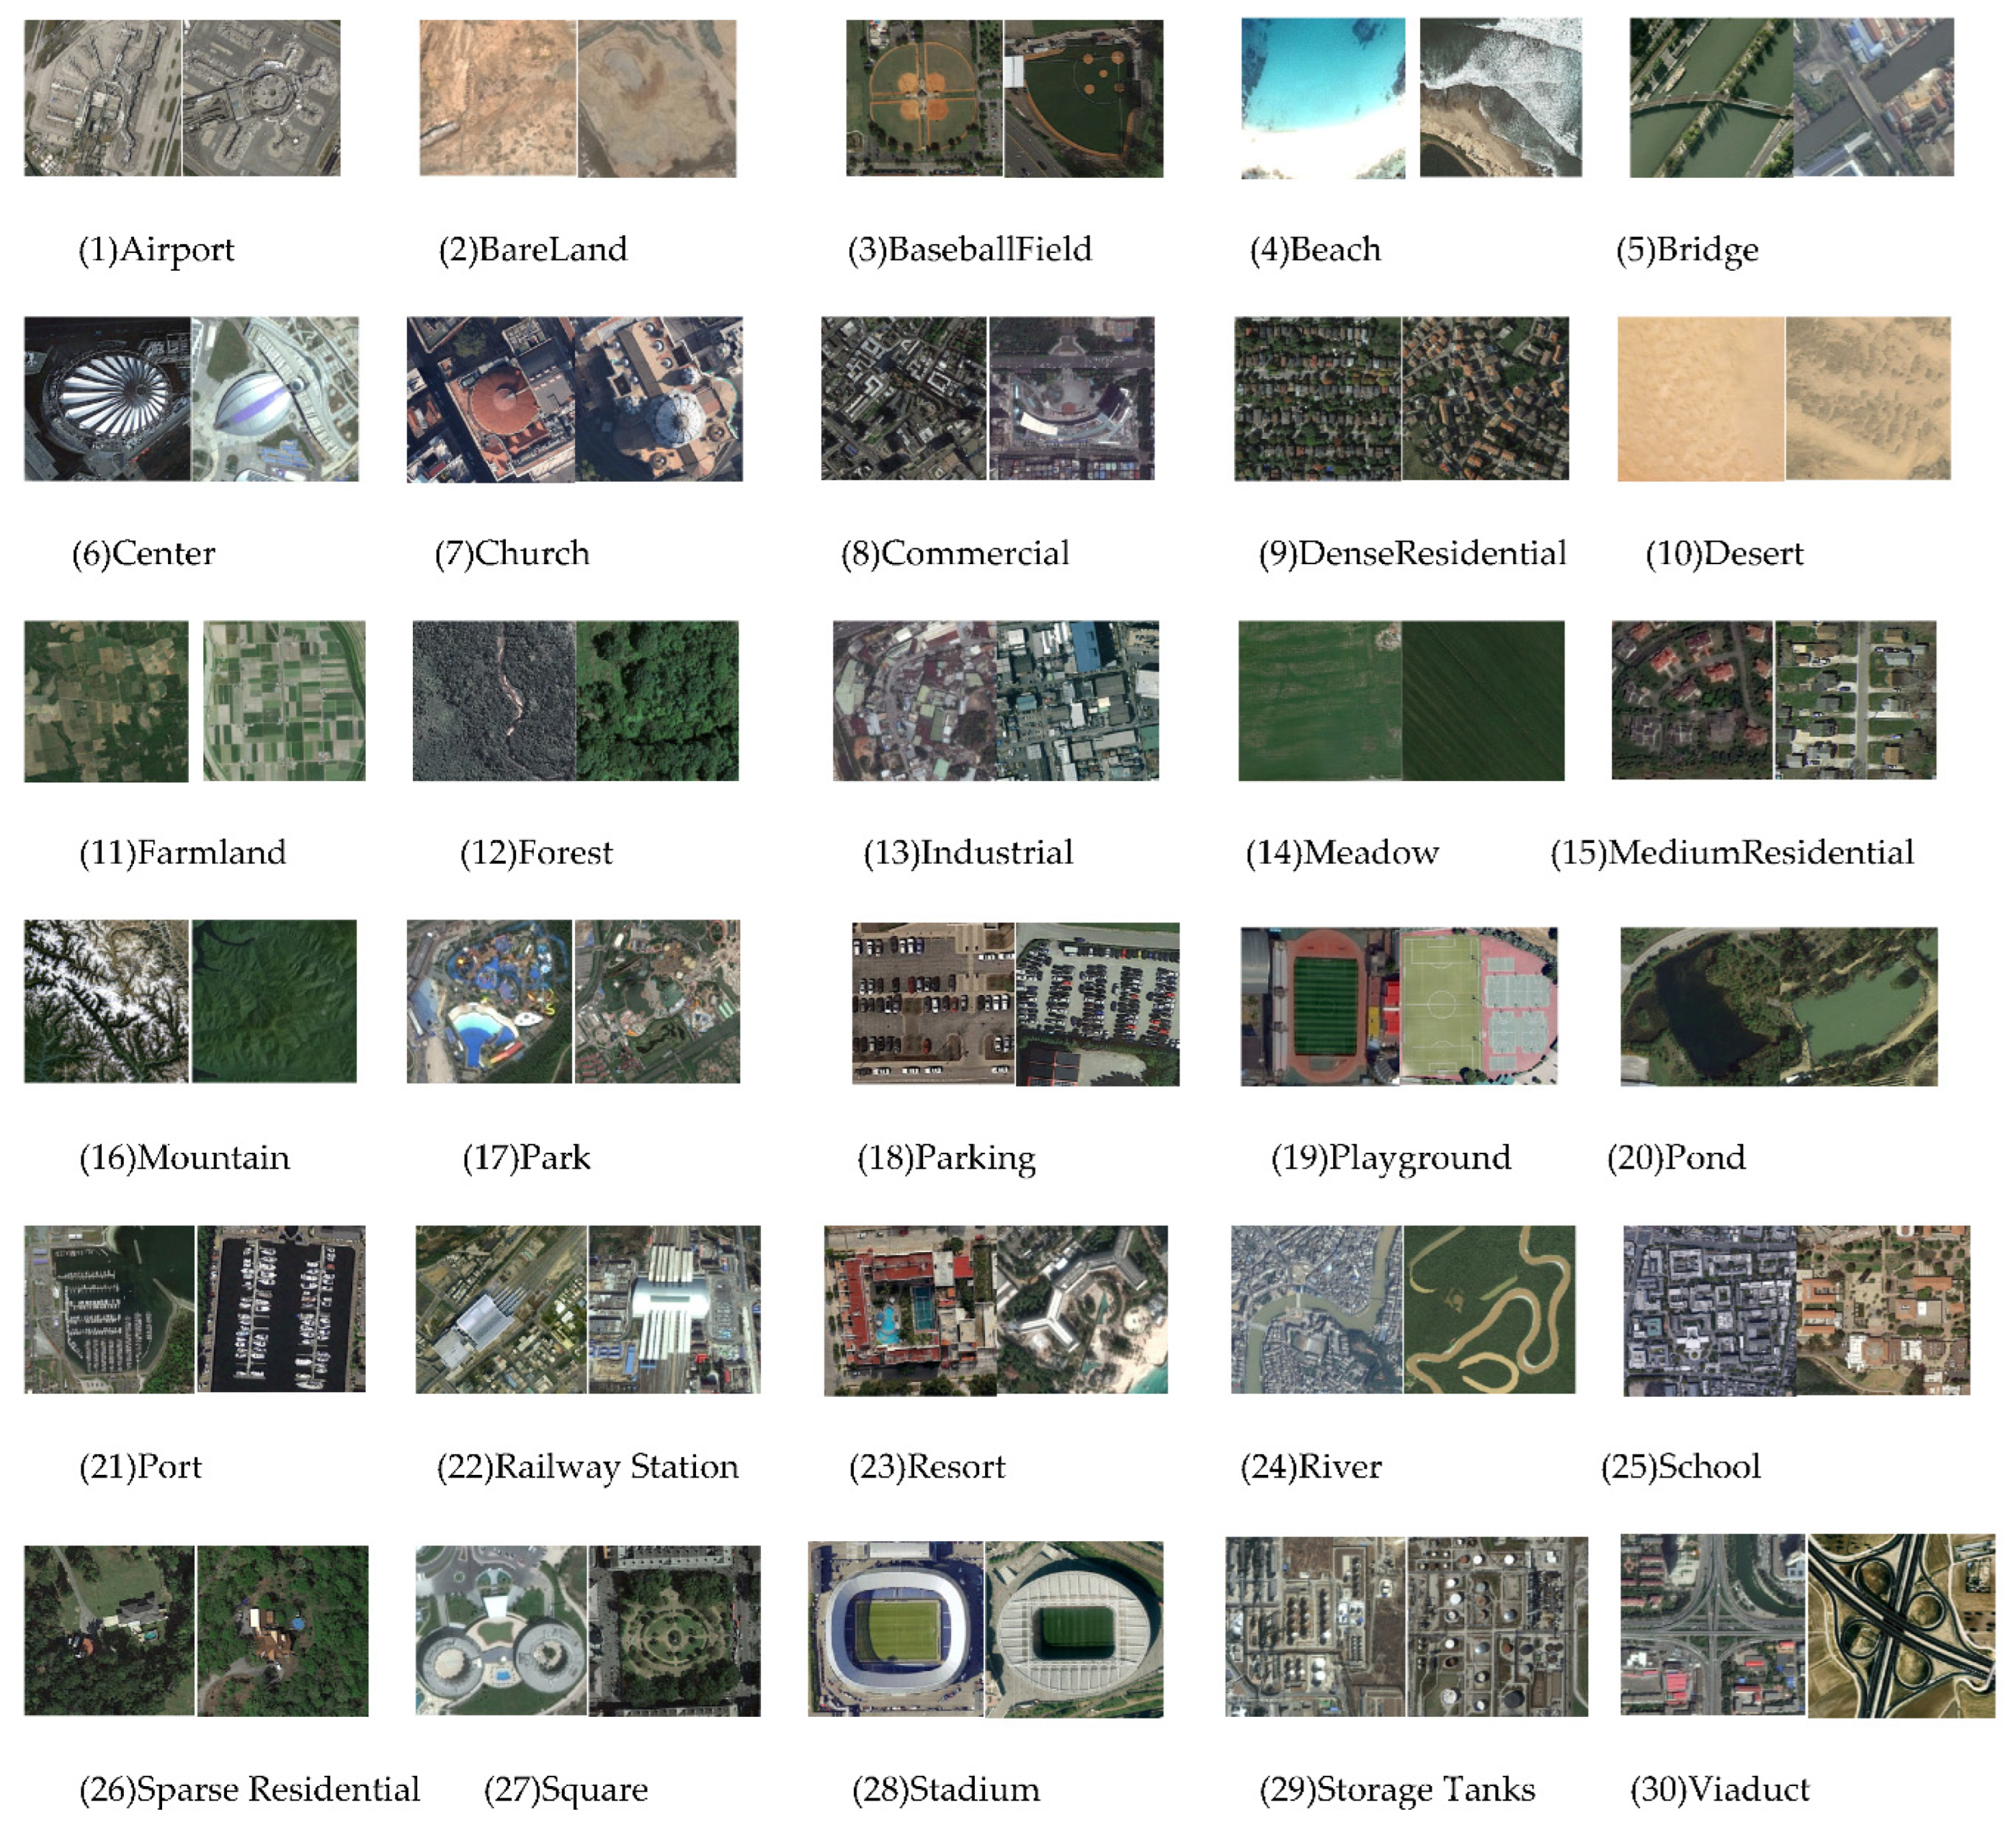This screenshot has height=1825, width=2016.
Task: Click the (26)Sparse Residential label
Action: click(250, 1789)
